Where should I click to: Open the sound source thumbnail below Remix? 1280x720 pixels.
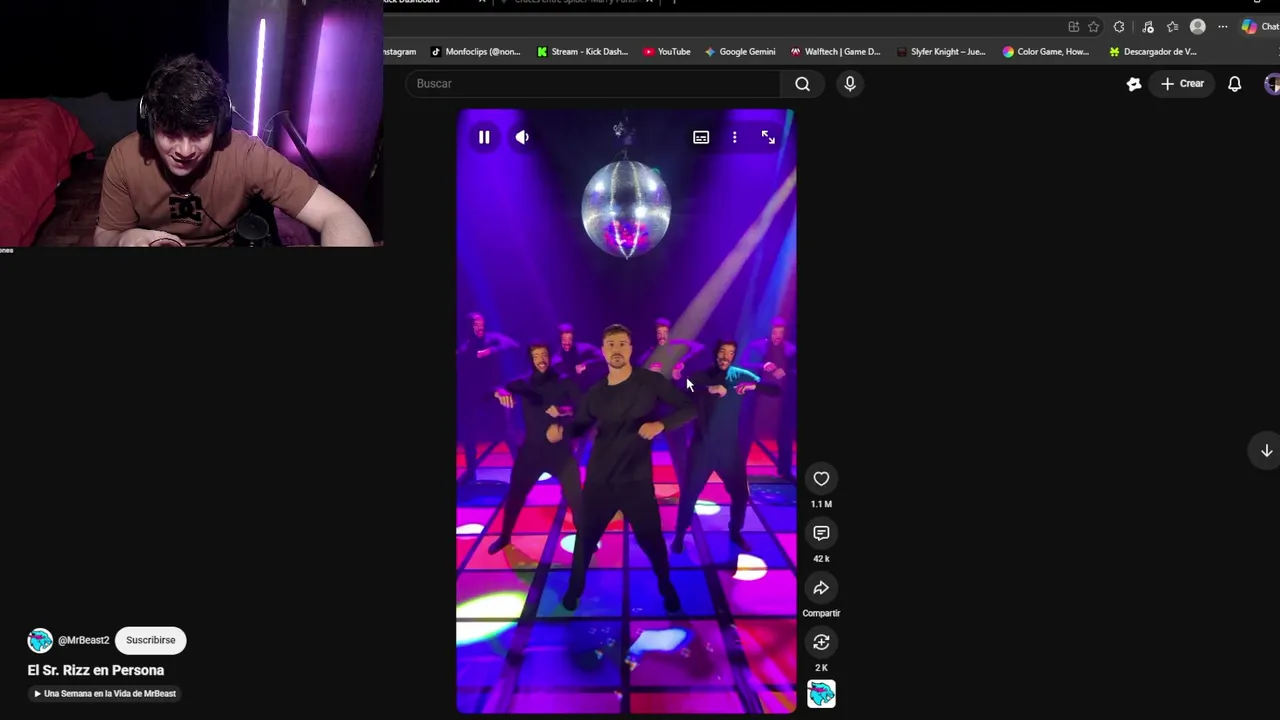pos(821,694)
